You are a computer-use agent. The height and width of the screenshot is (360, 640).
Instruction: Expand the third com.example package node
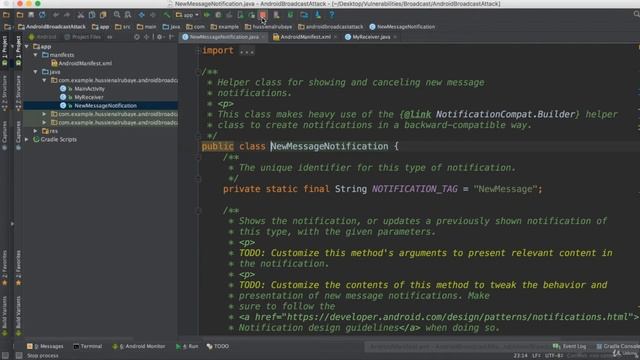tap(44, 122)
